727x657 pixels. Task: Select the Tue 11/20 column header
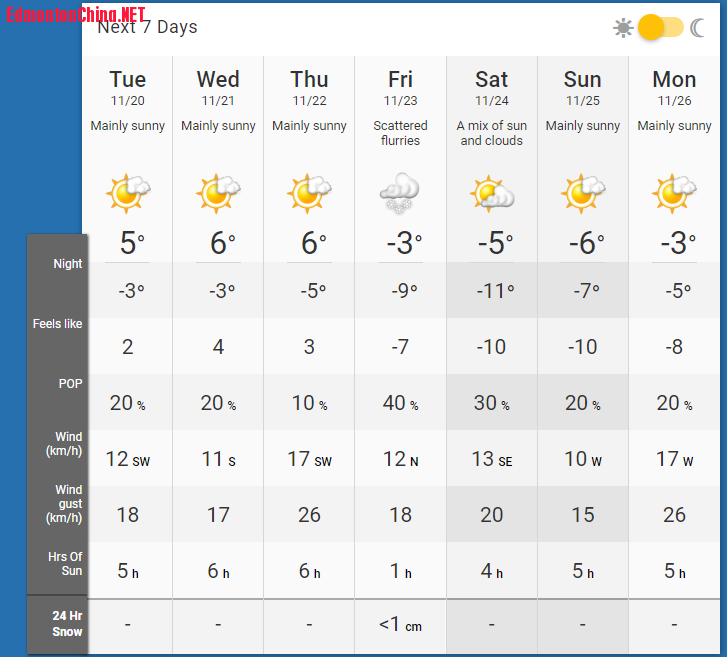128,87
